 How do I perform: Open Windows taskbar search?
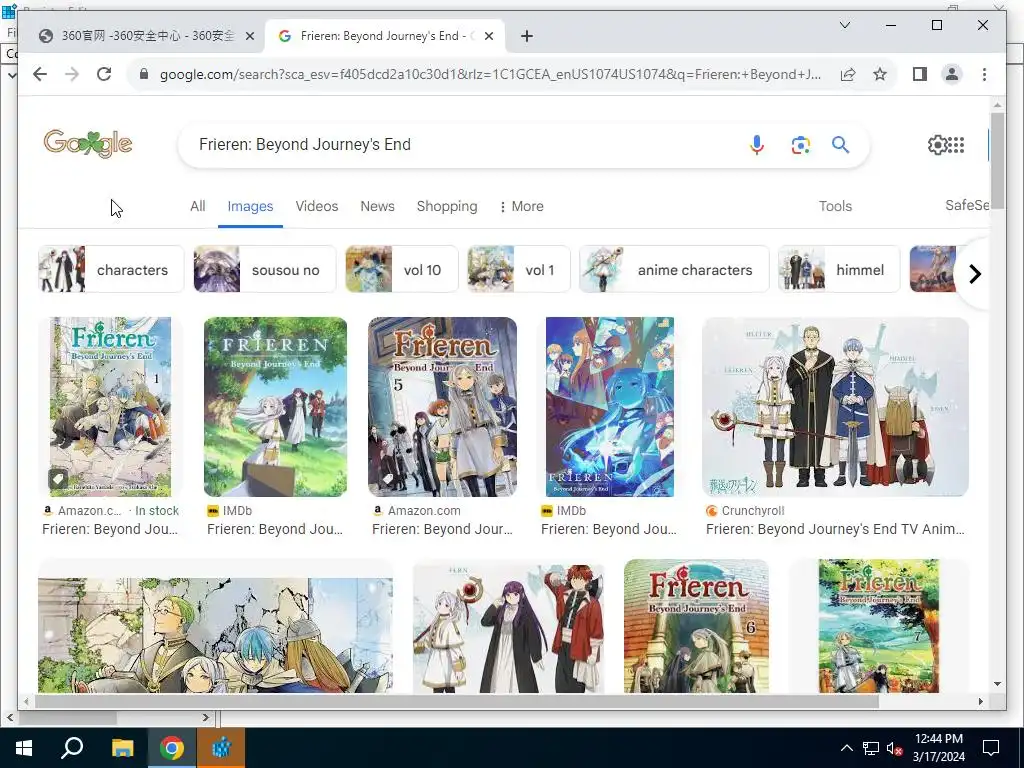pos(72,748)
